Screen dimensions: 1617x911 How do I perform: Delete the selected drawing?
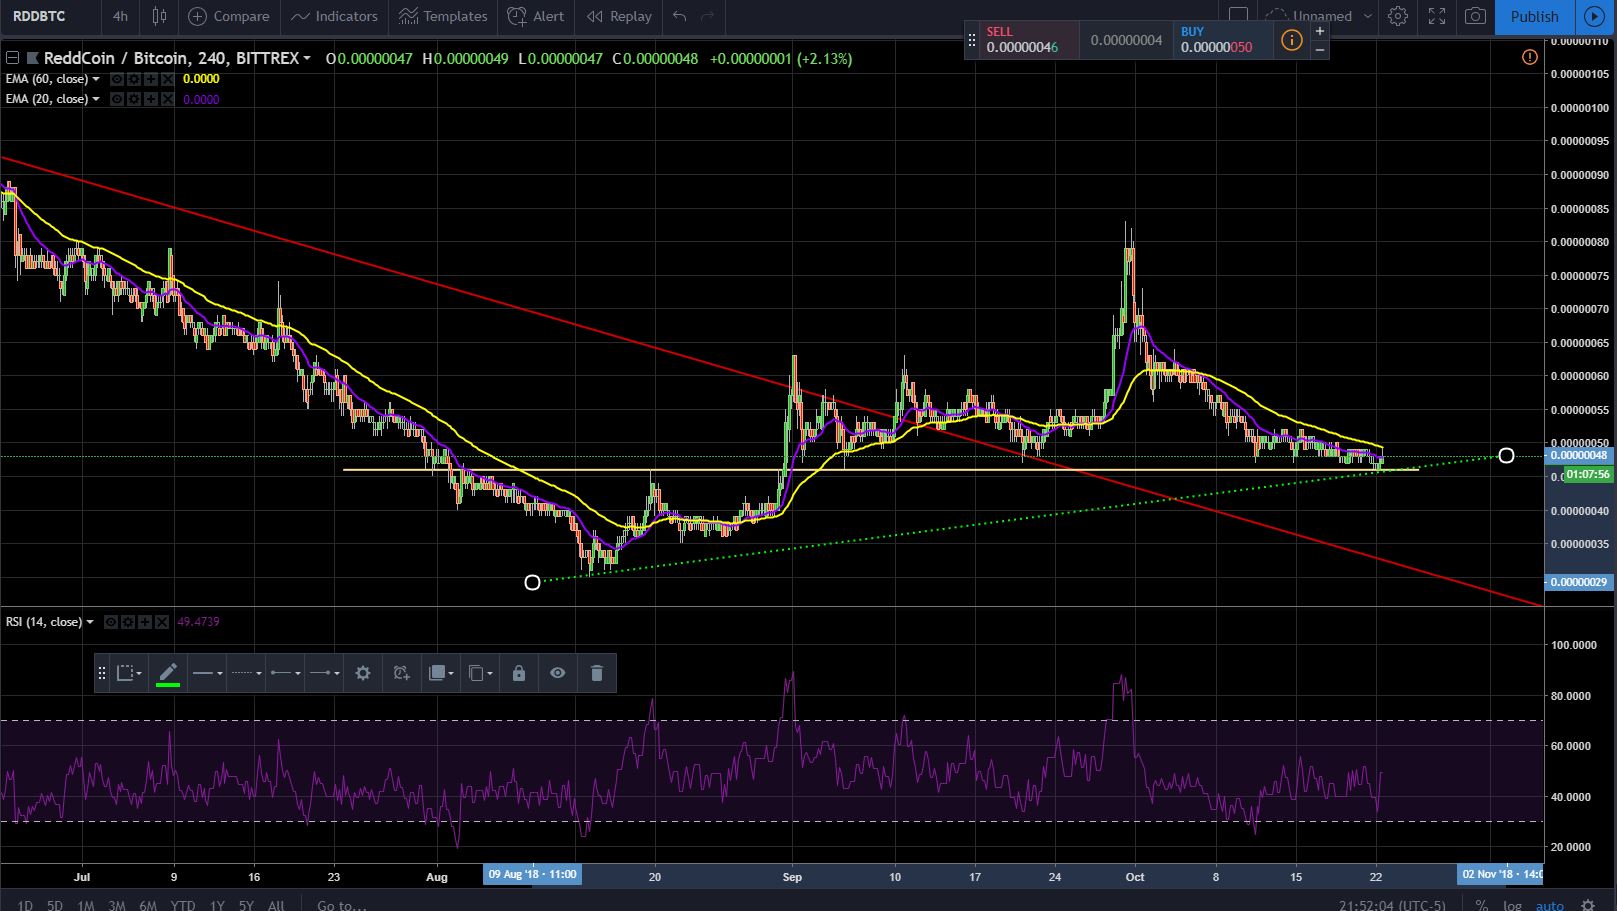[x=597, y=673]
